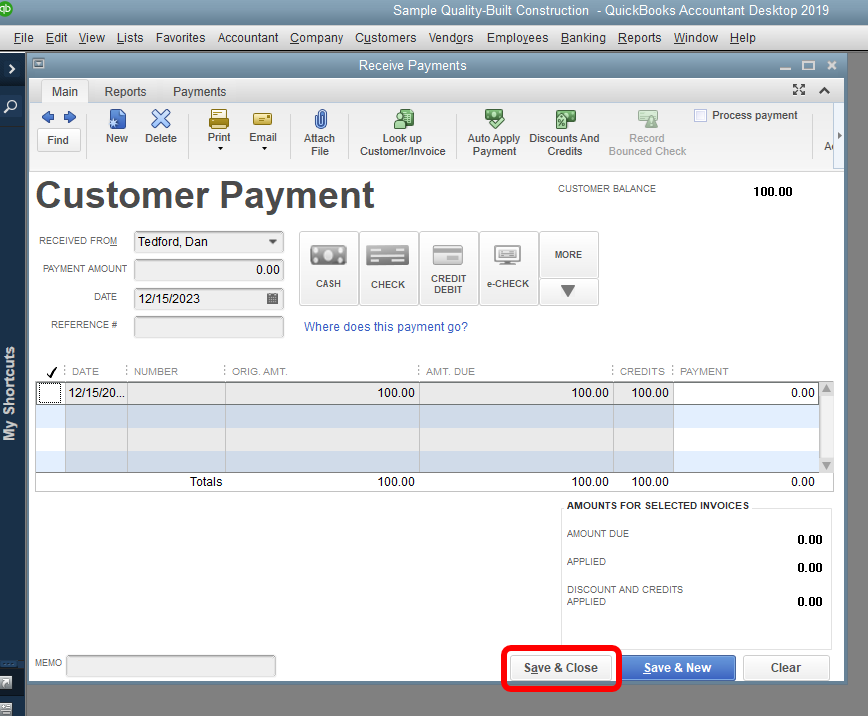Click the Payment Amount field
The width and height of the screenshot is (868, 716).
[209, 270]
